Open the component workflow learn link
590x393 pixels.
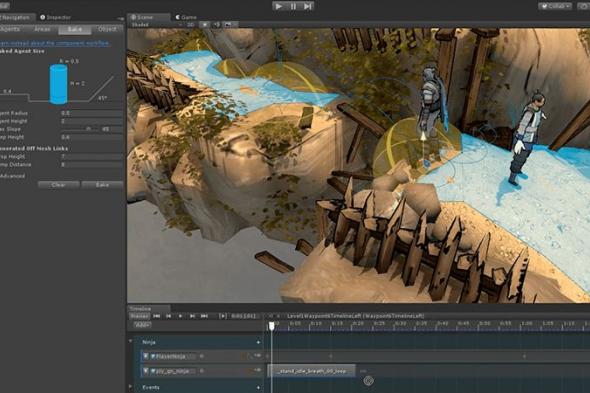click(55, 43)
